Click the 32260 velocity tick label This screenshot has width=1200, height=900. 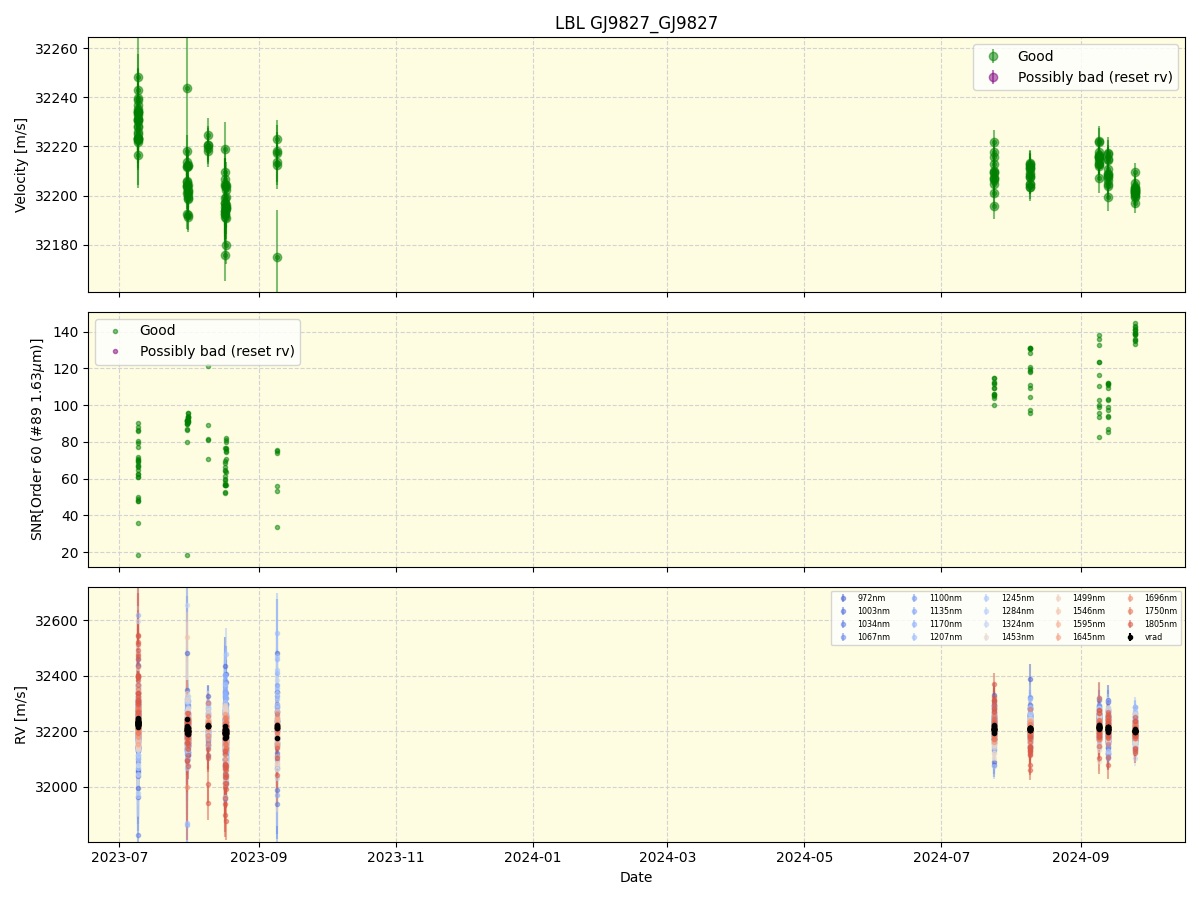58,49
